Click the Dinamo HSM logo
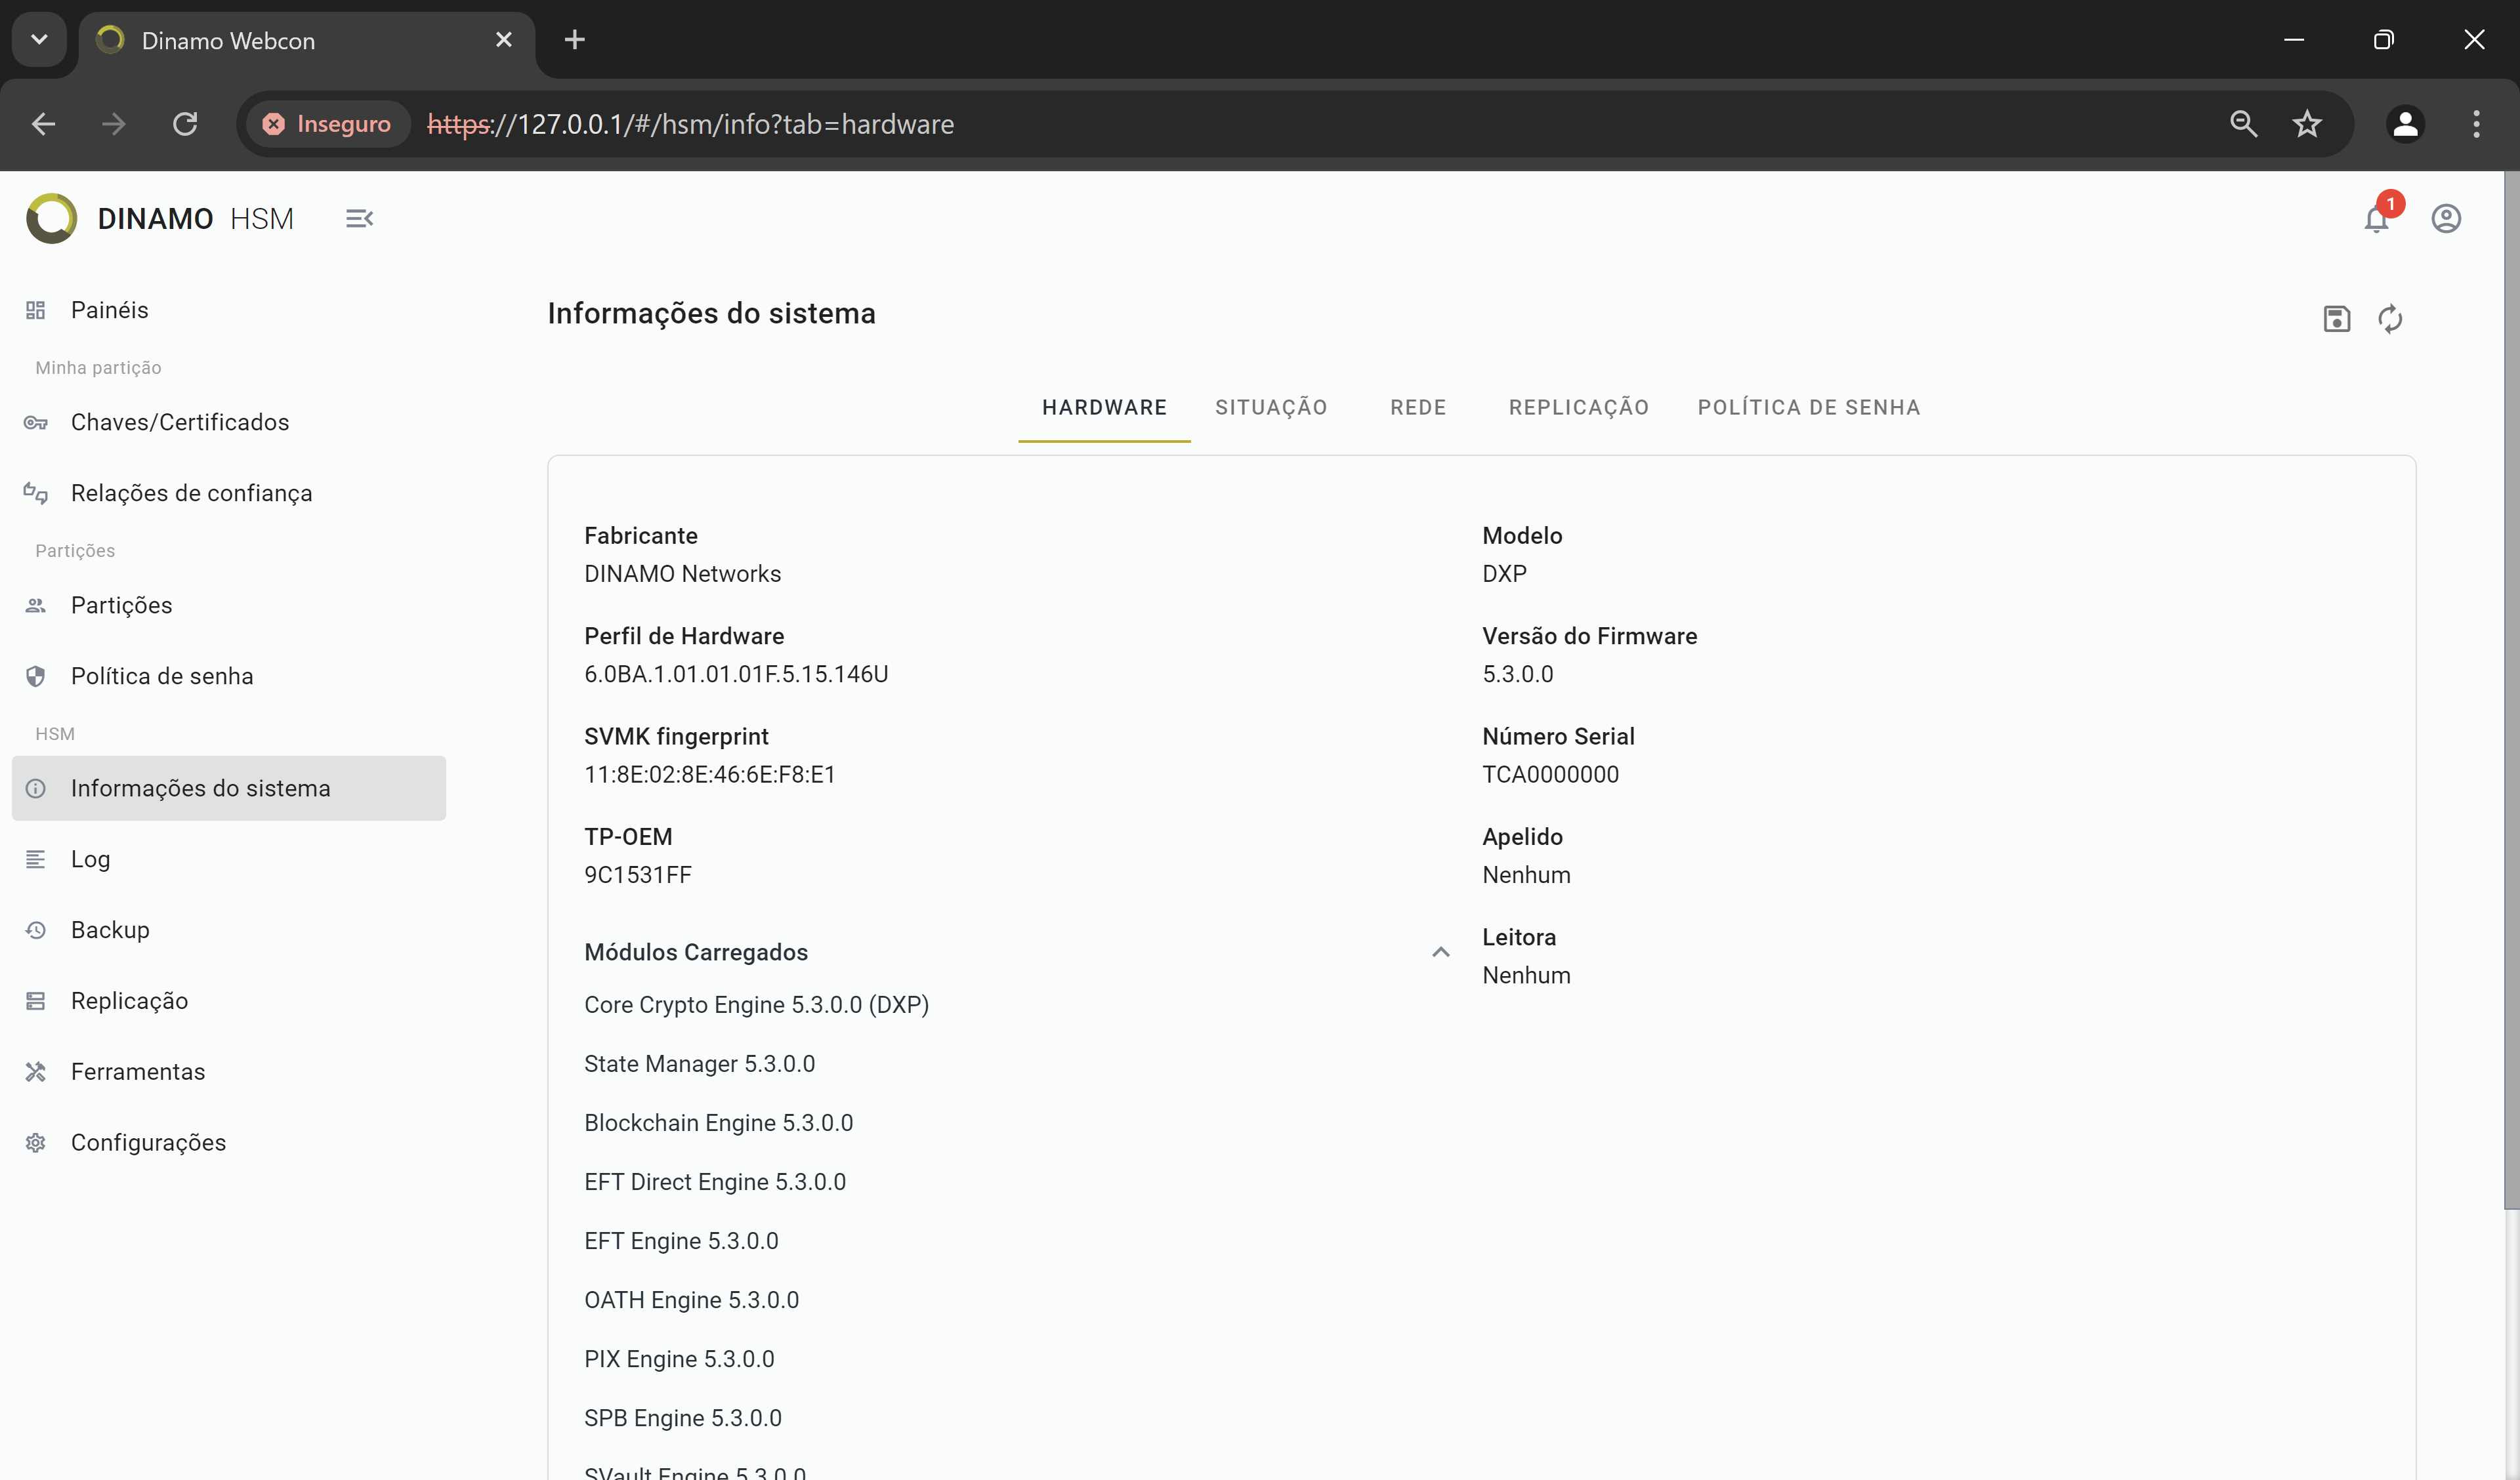The image size is (2520, 1480). 161,218
